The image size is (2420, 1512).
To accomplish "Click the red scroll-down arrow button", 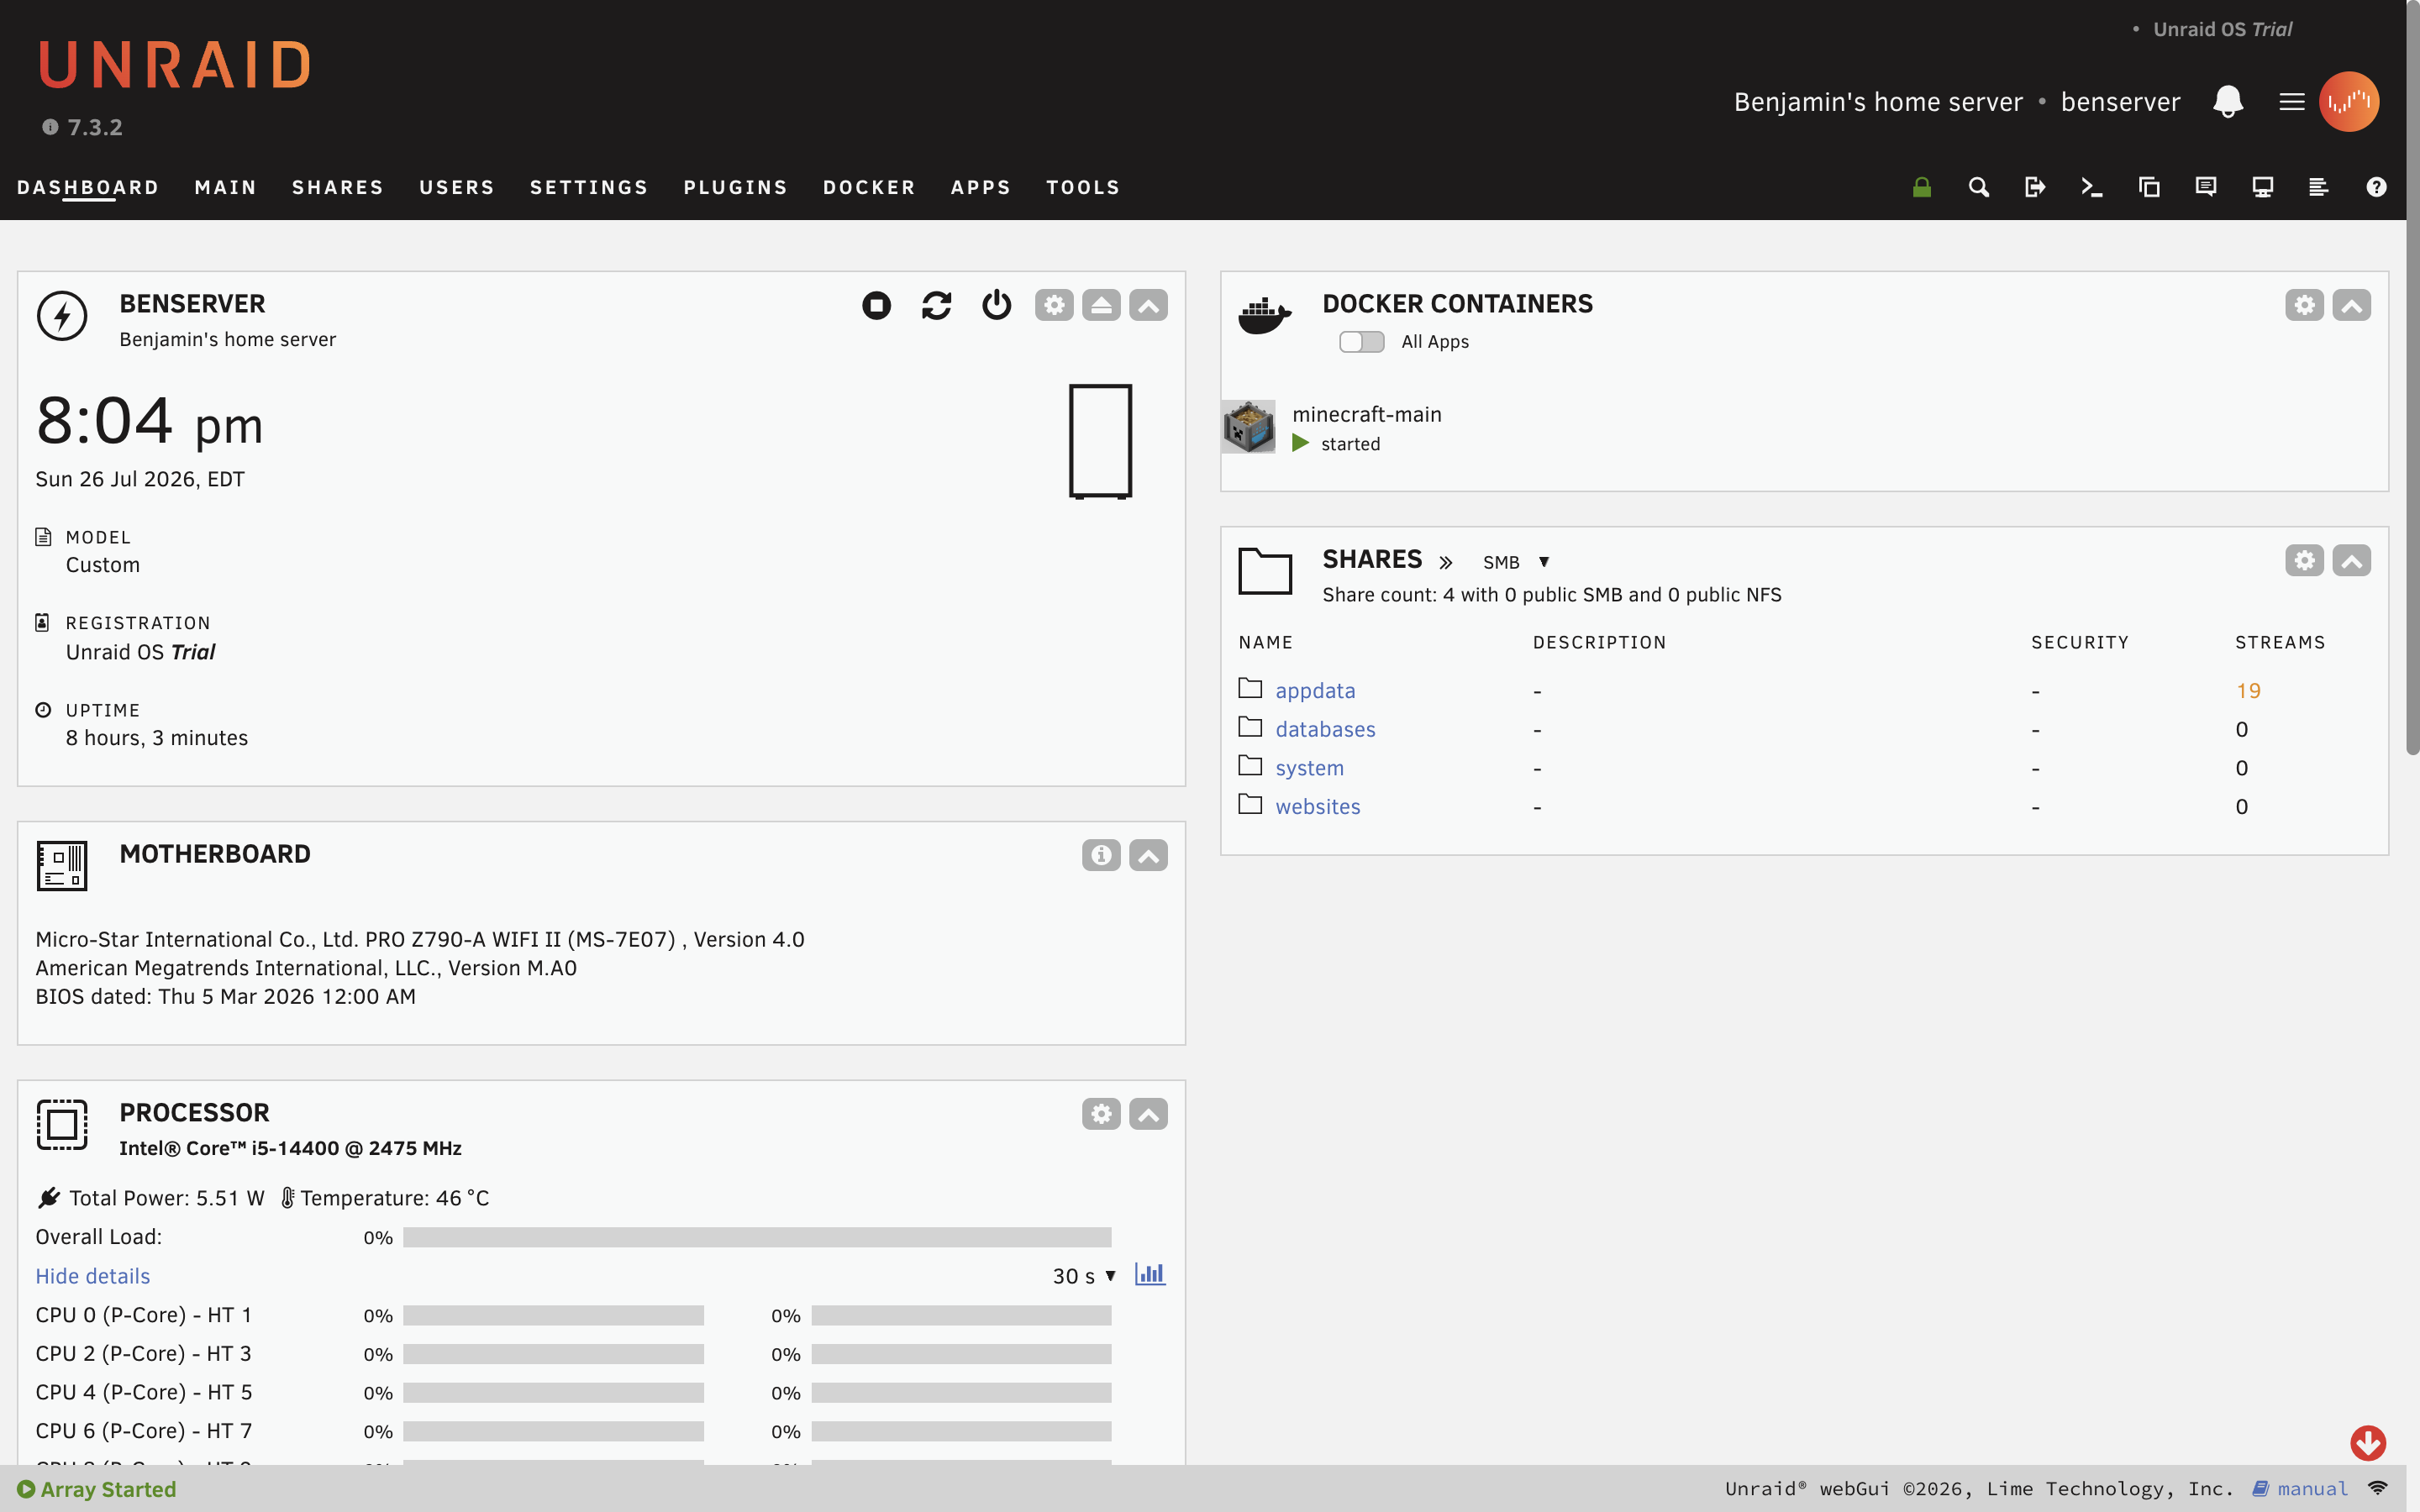I will click(2367, 1443).
